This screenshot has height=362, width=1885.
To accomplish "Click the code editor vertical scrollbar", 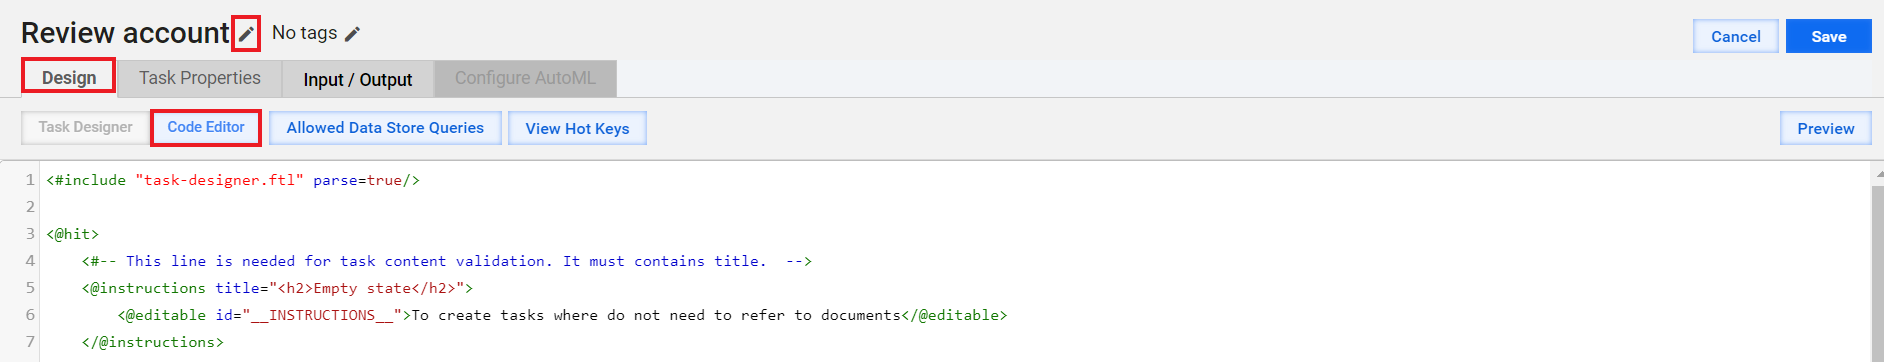I will tap(1878, 270).
